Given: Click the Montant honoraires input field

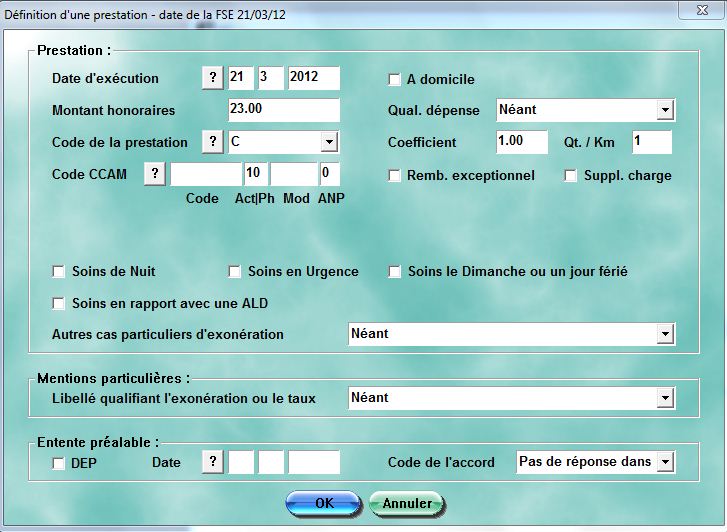Looking at the screenshot, I should point(284,110).
